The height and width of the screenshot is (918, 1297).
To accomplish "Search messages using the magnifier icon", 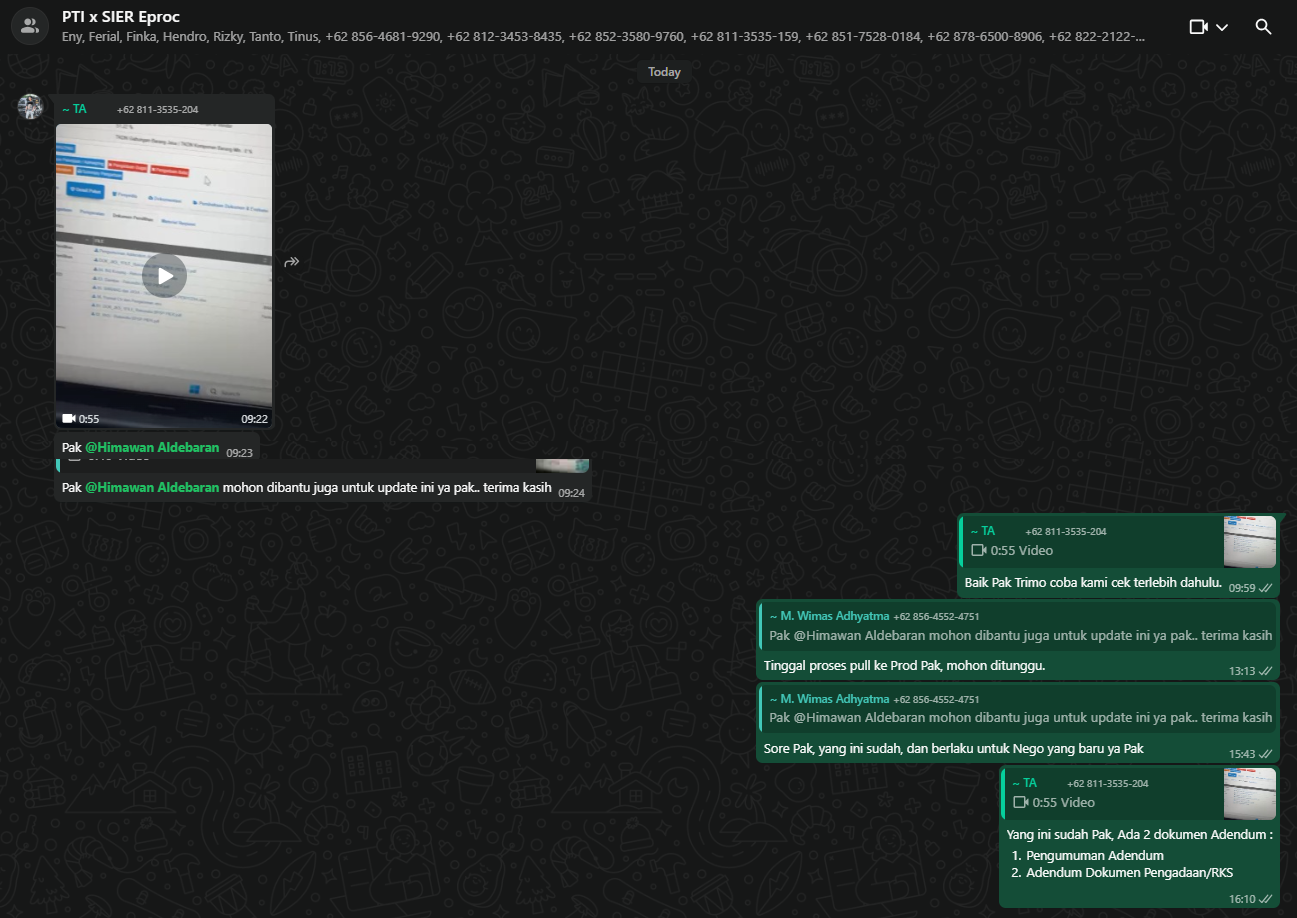I will point(1263,27).
